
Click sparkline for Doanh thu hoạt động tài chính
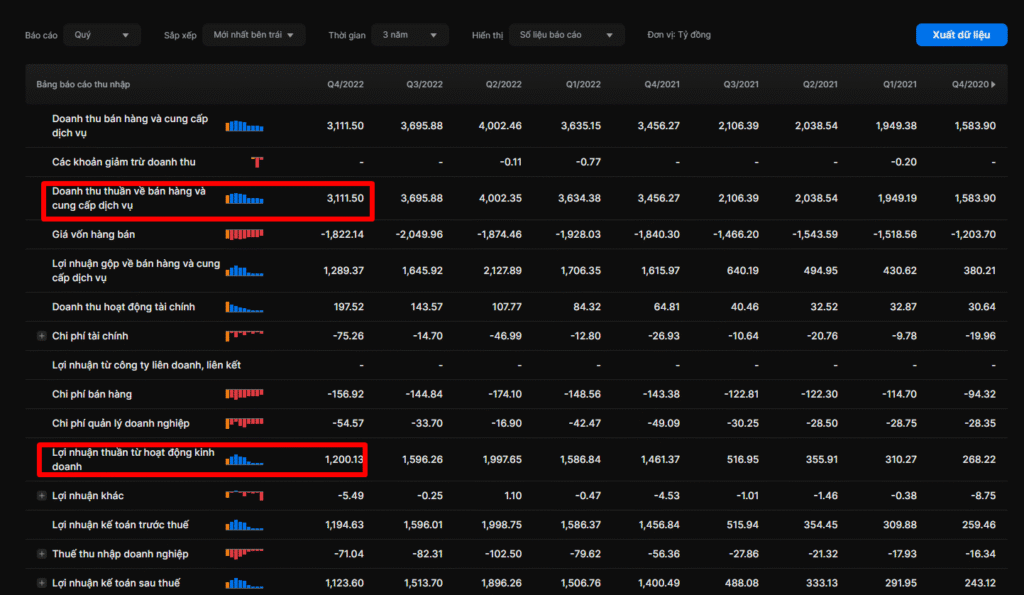[244, 307]
